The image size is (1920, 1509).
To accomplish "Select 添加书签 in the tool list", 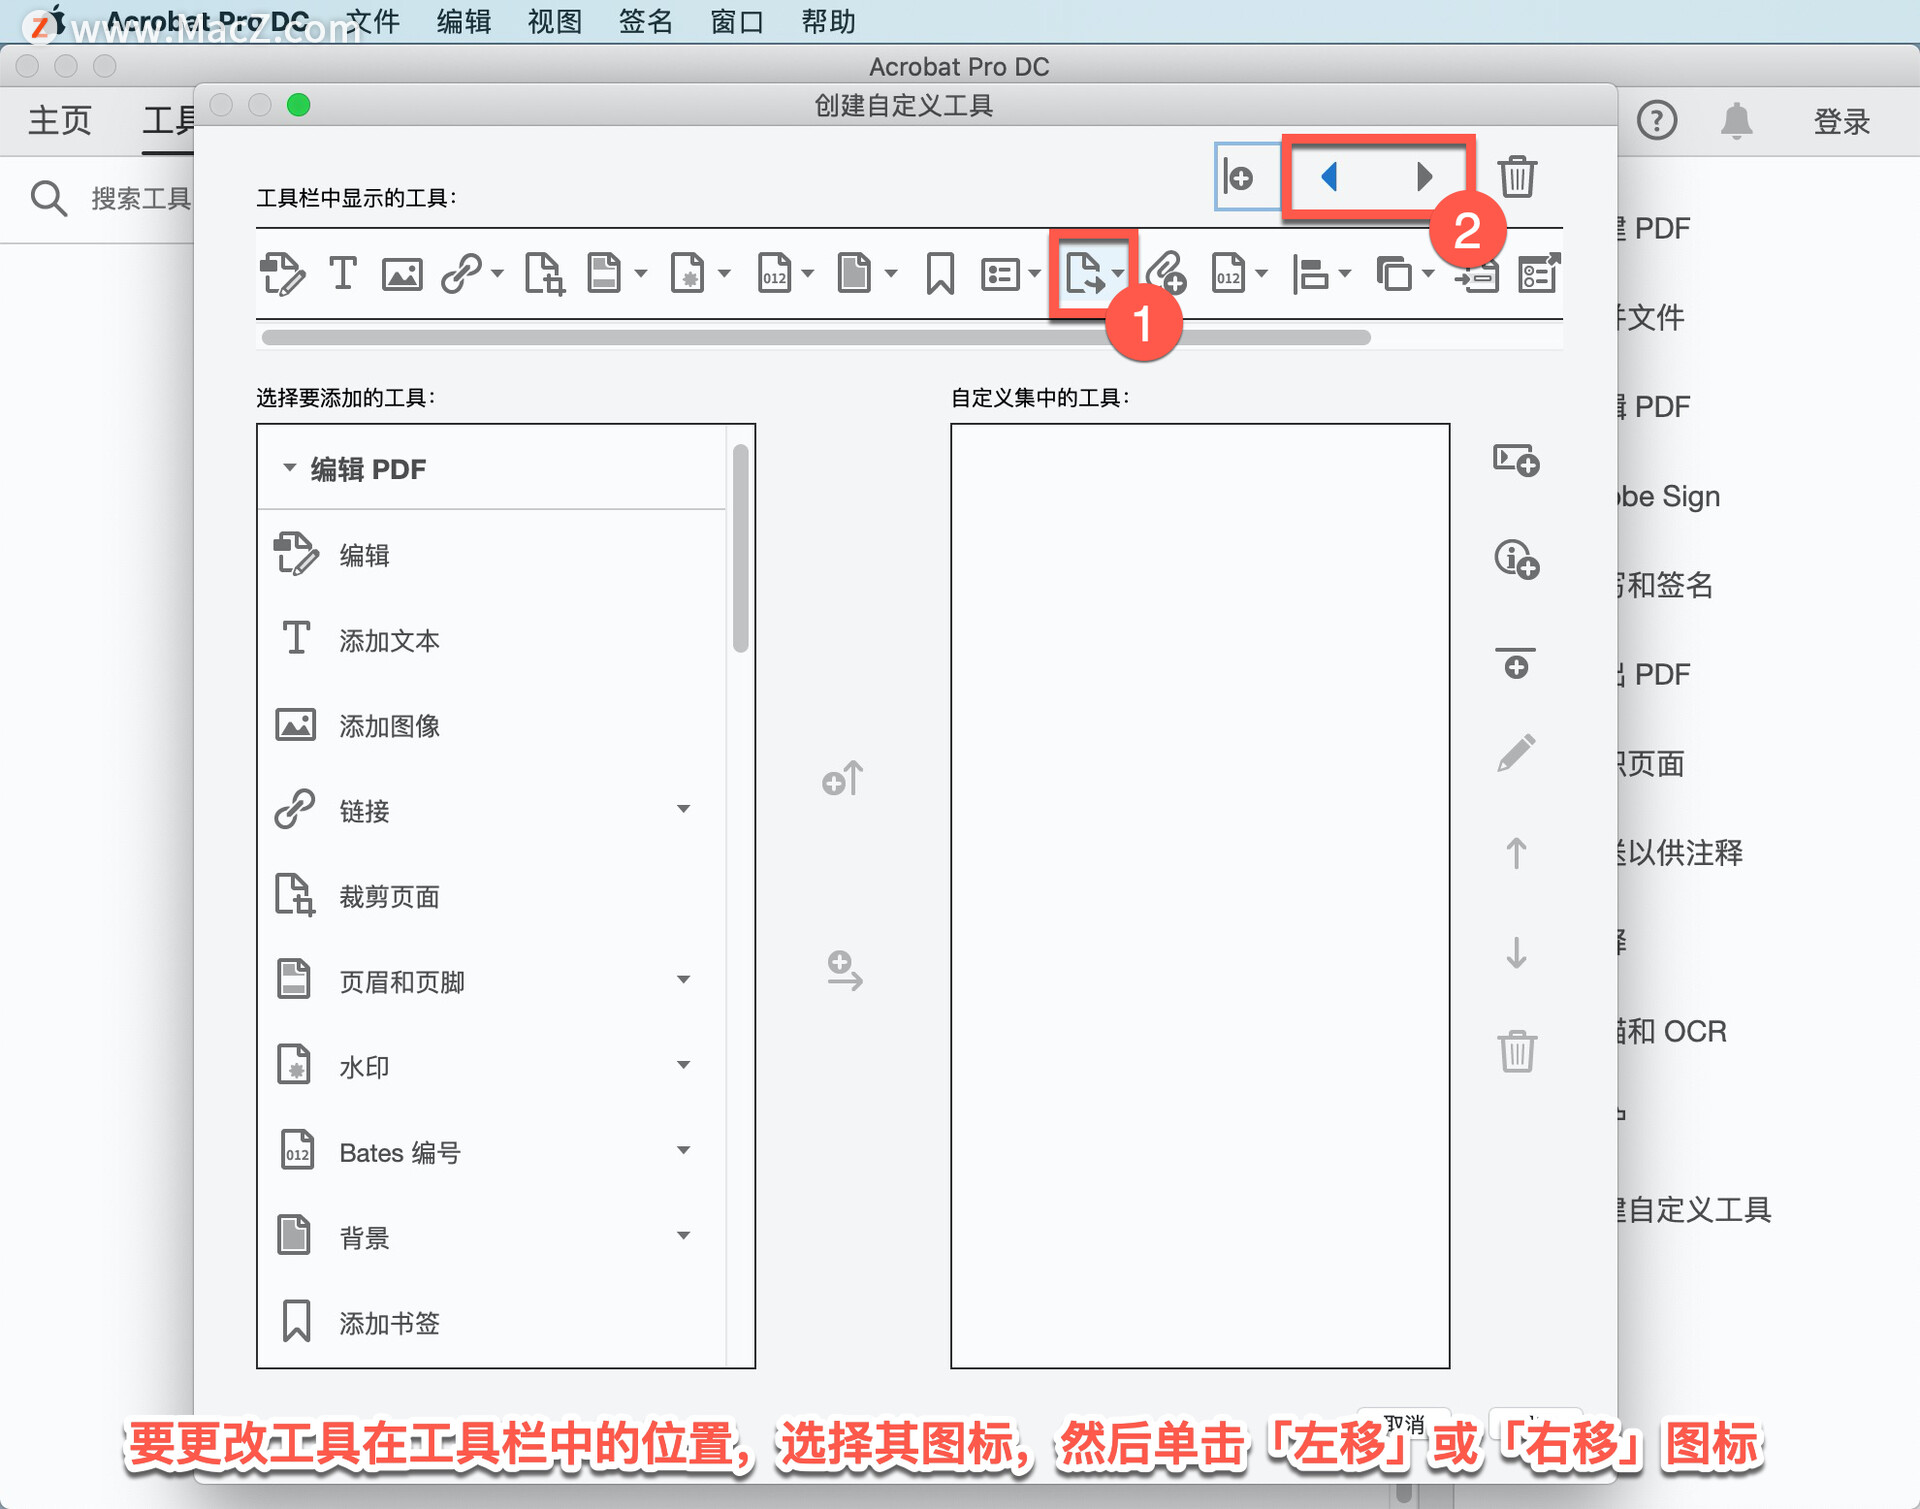I will (492, 1322).
